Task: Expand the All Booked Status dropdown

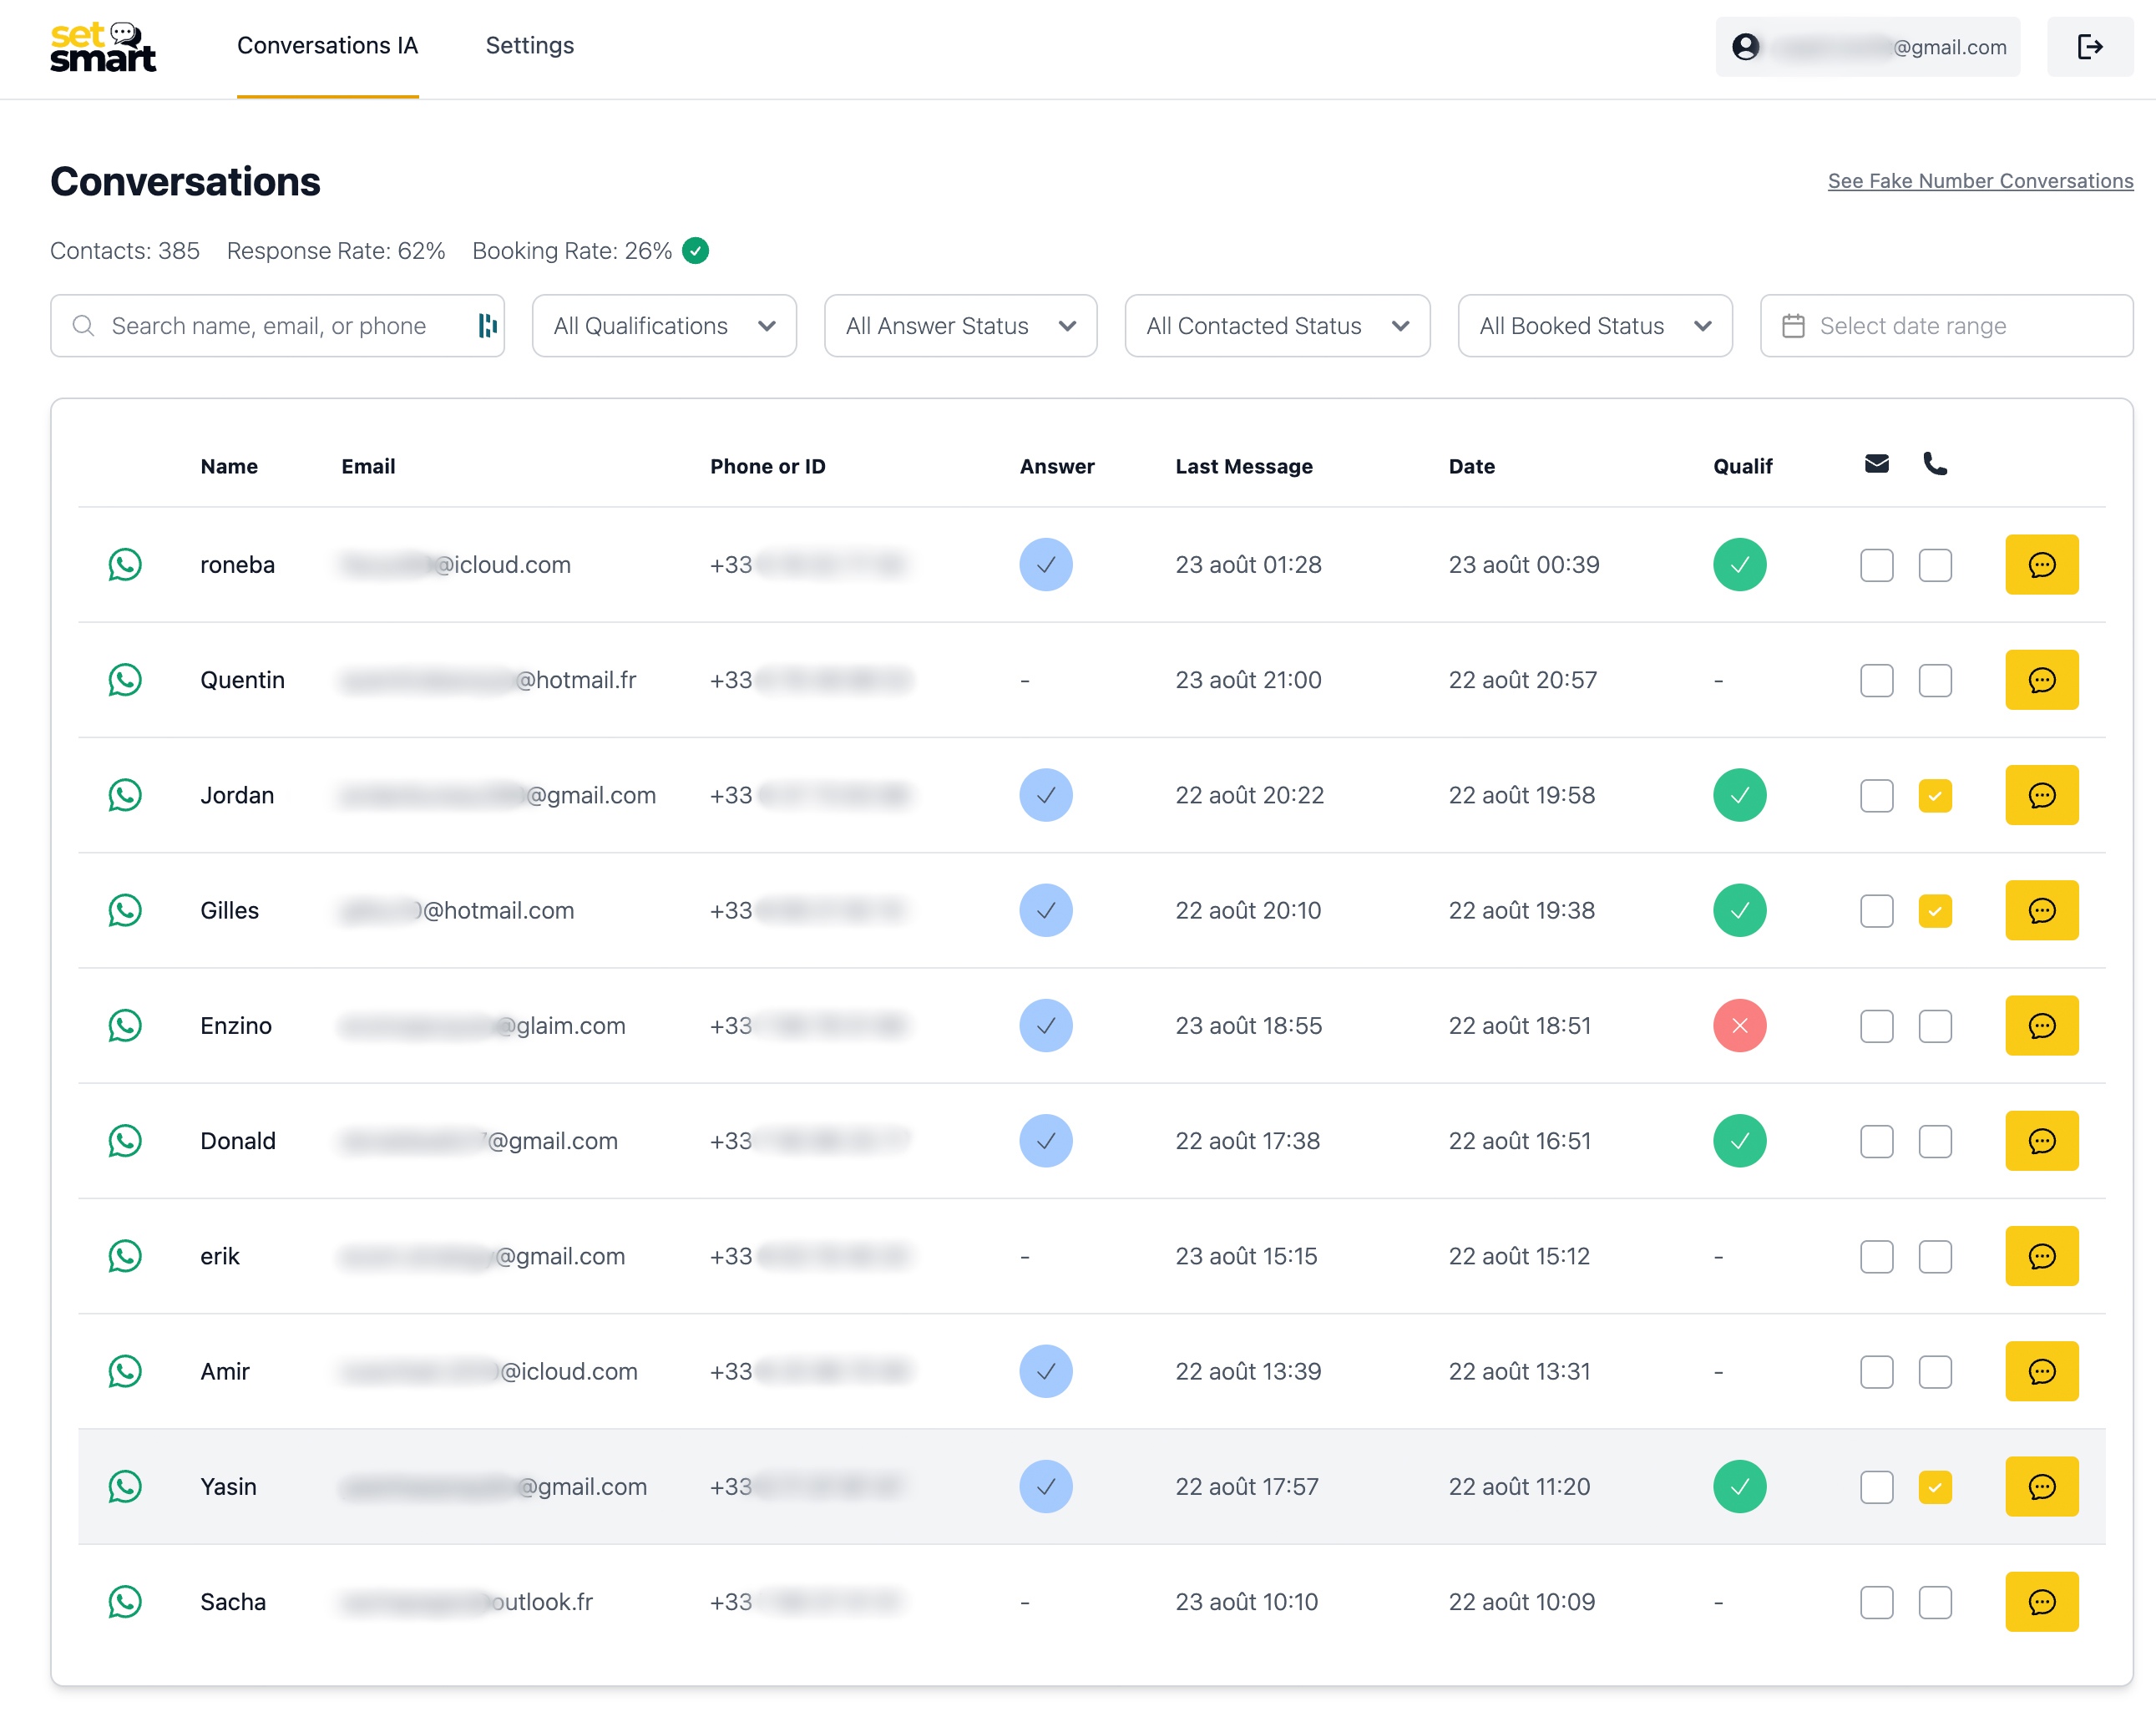Action: pyautogui.click(x=1594, y=326)
